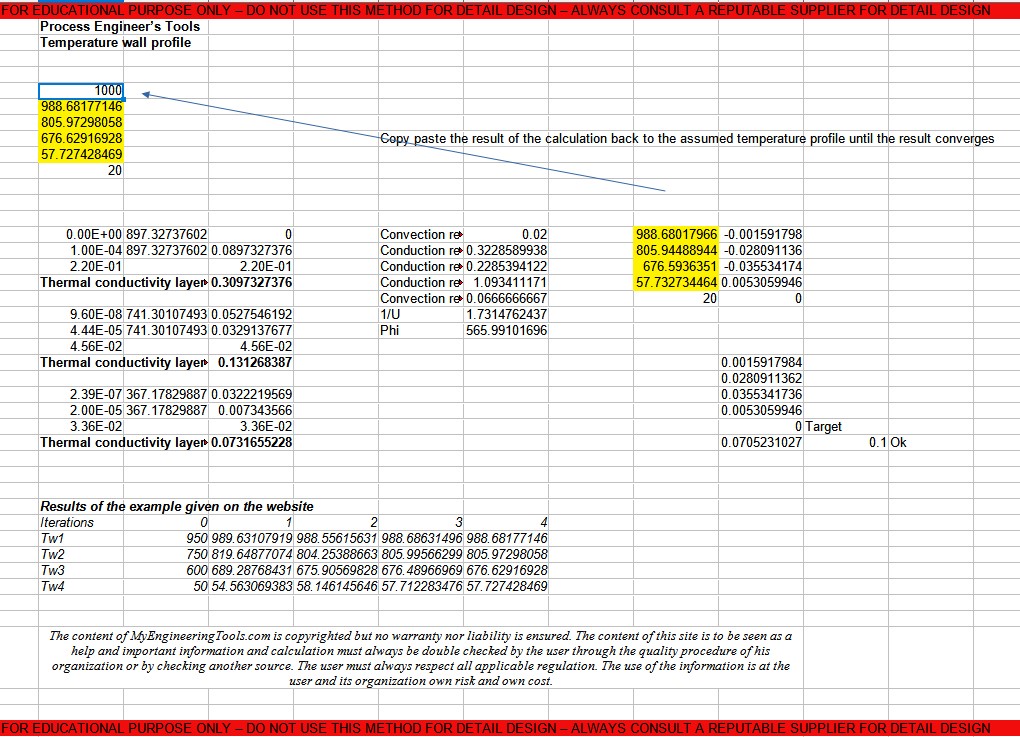Screen dimensions: 1020x737
Task: Select thermal conductivity value 0.0731655228
Action: coord(252,442)
